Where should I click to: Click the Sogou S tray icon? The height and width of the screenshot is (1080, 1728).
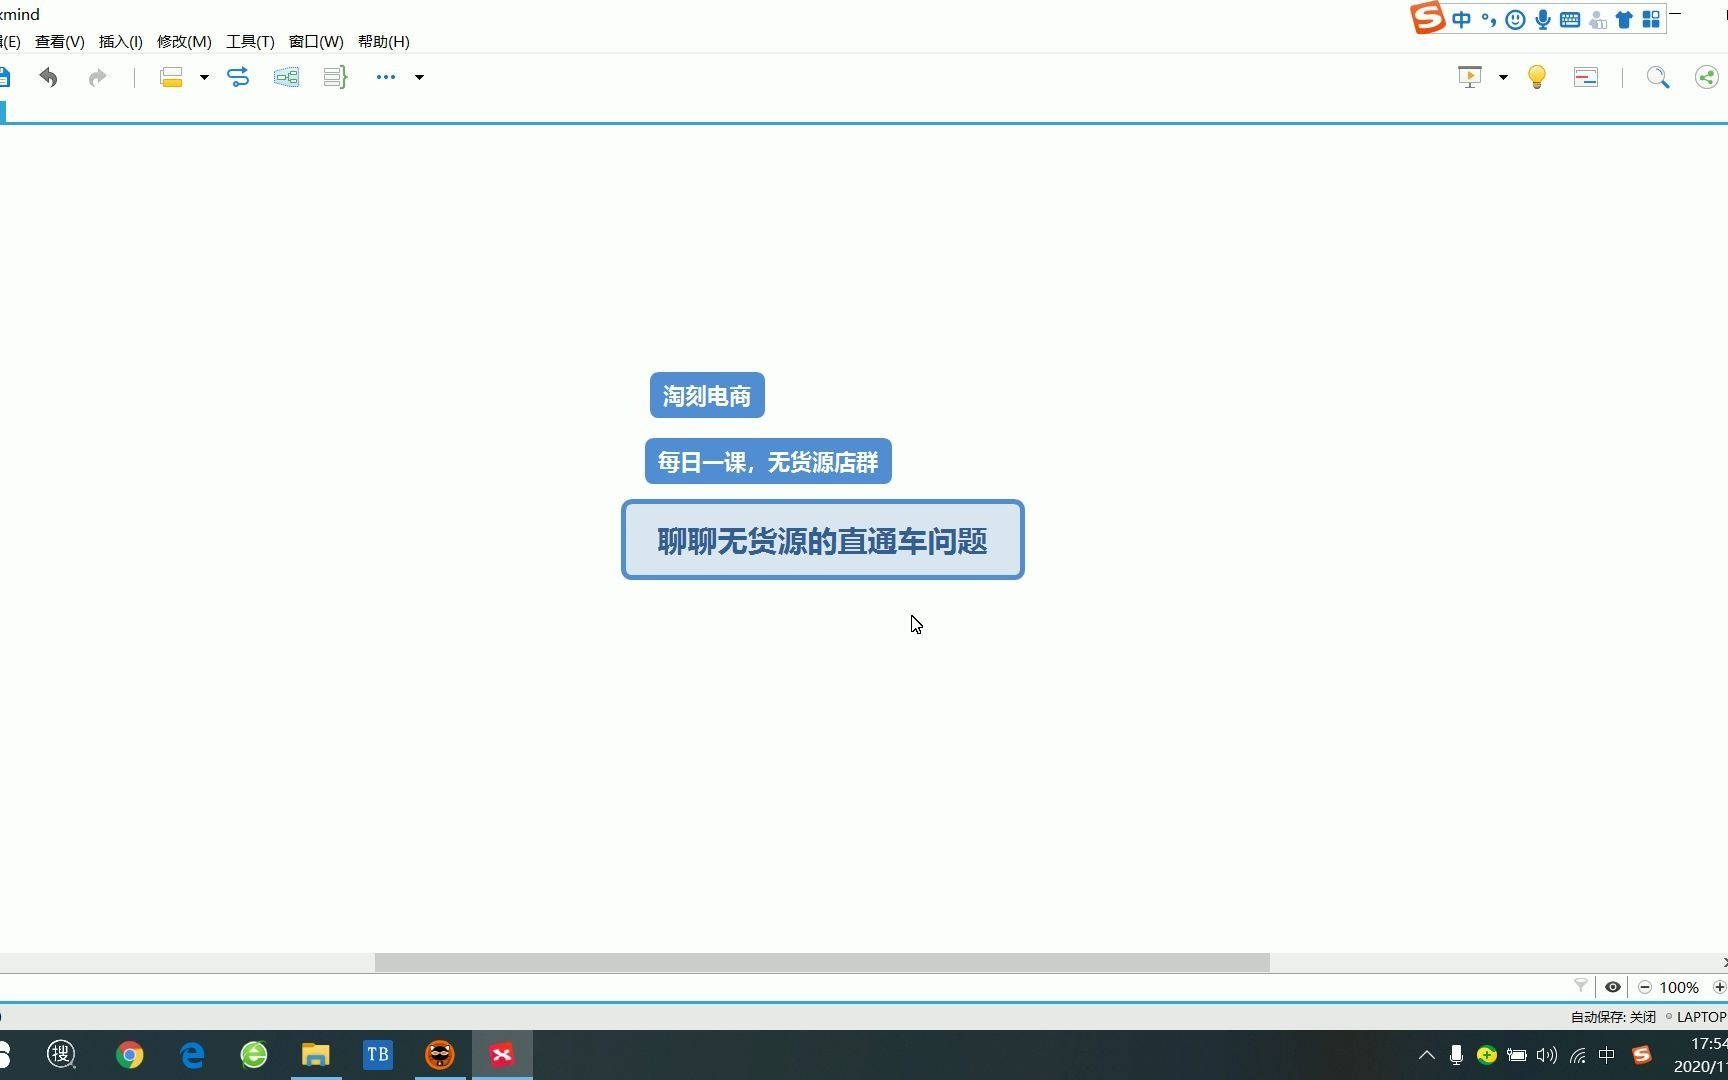tap(1642, 1054)
